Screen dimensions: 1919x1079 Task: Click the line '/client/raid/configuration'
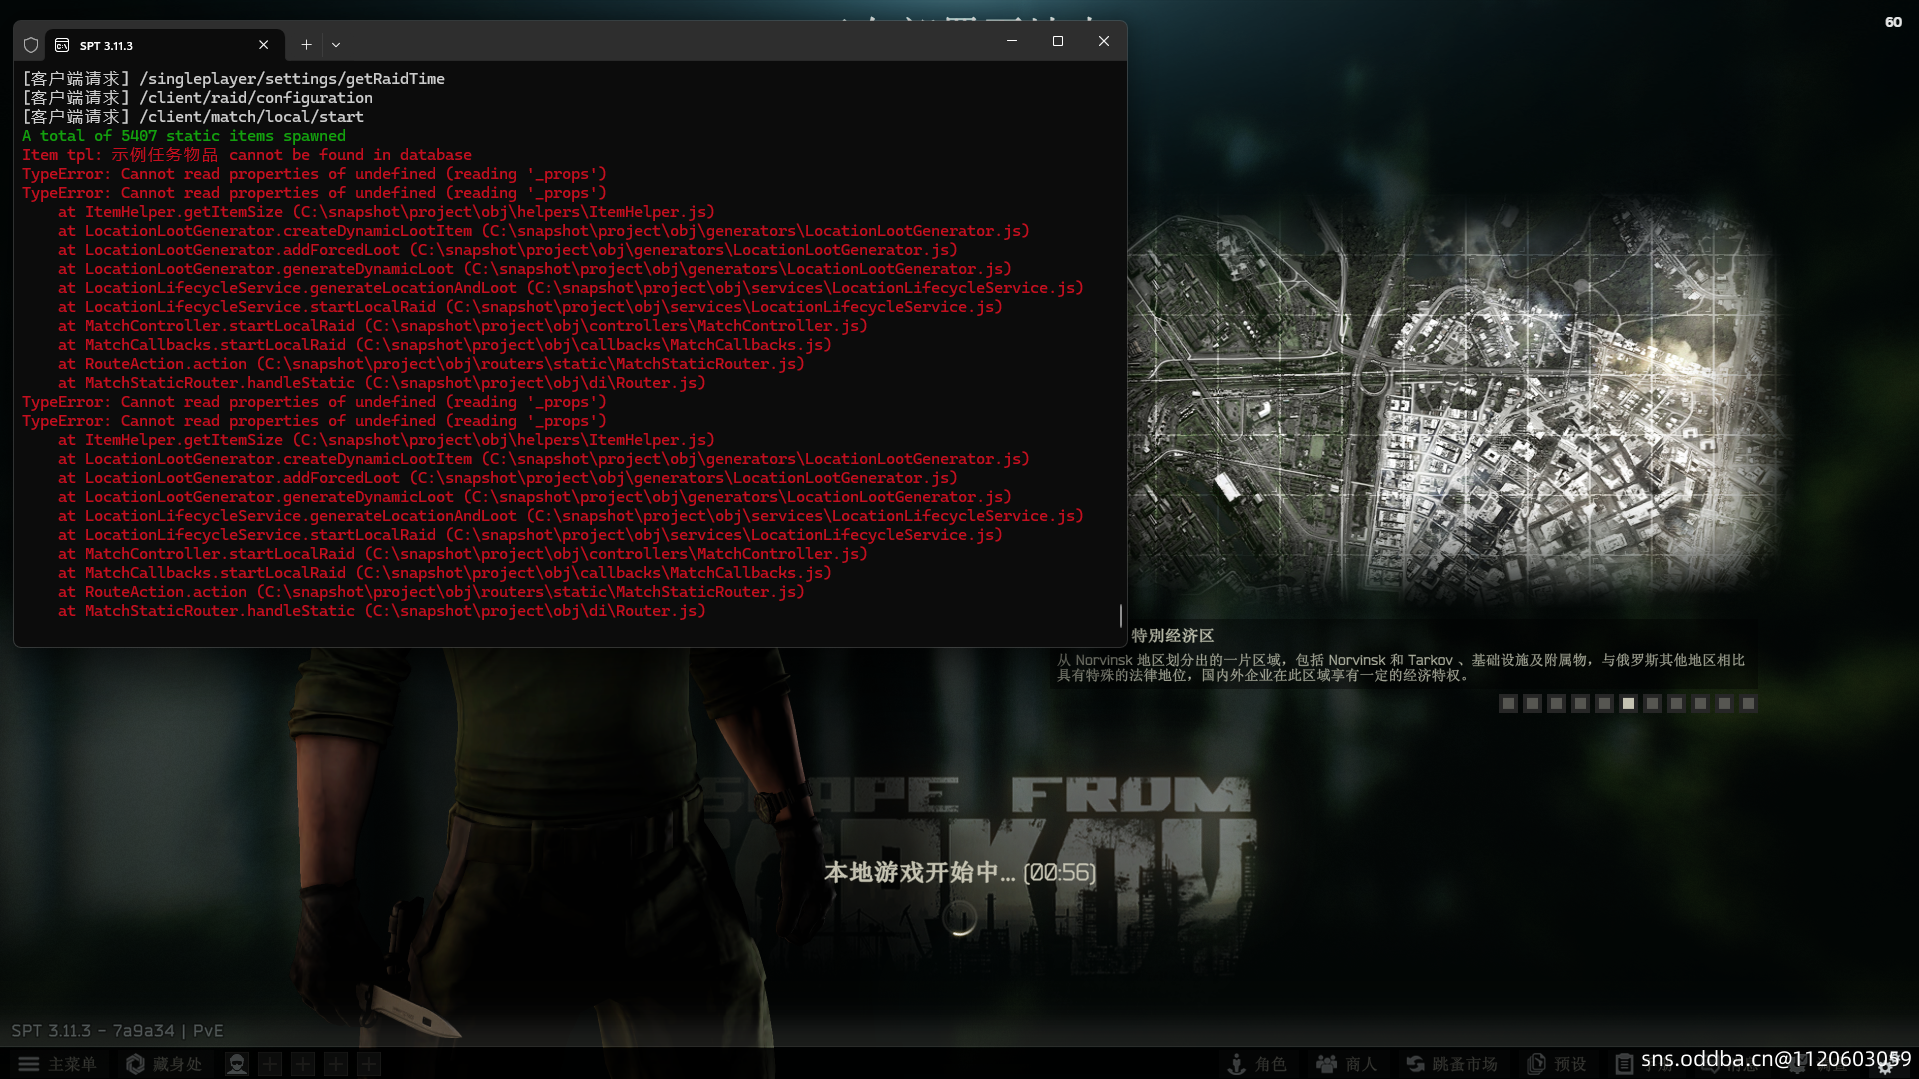pyautogui.click(x=256, y=98)
